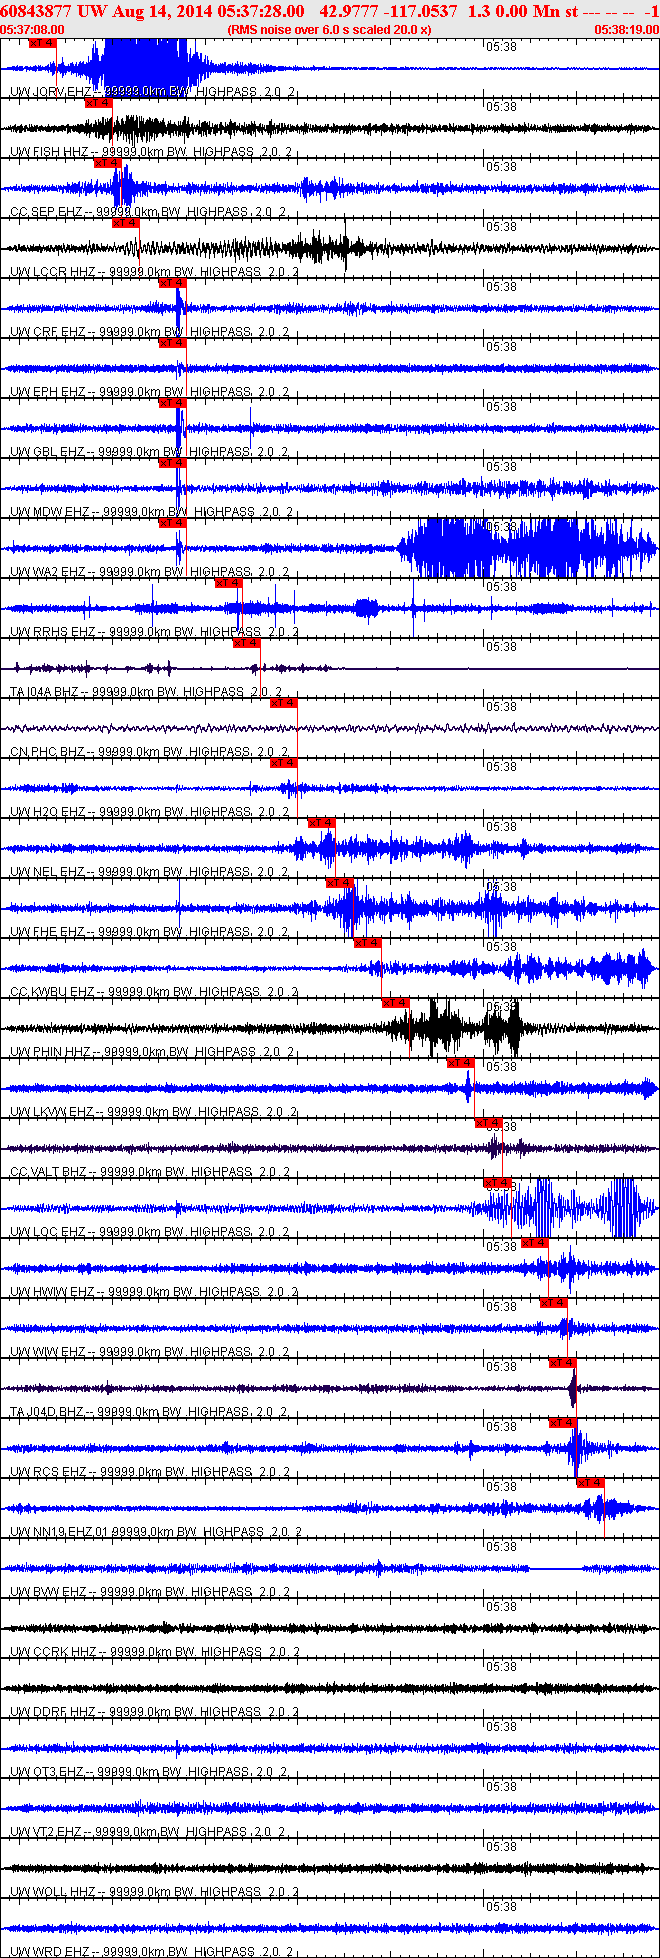This screenshot has height=1958, width=660.
Task: Select the RMS noise scaling caption
Action: click(329, 30)
